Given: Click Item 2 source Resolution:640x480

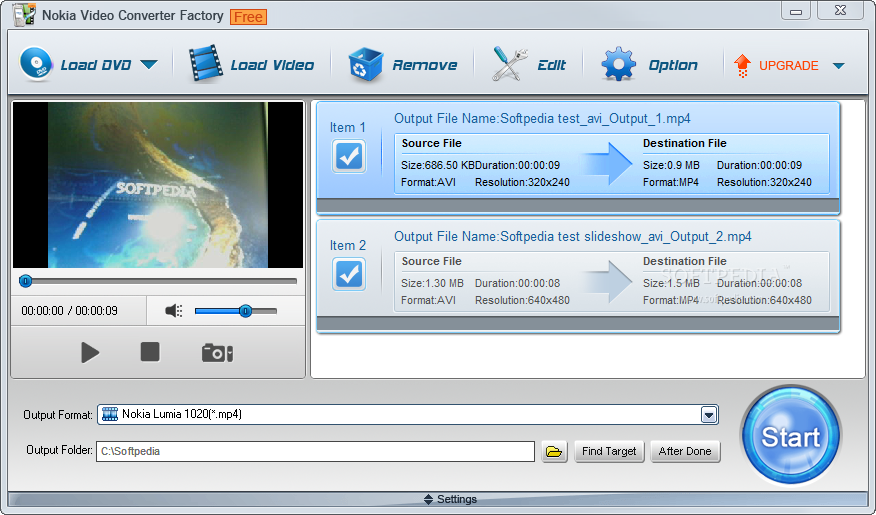Looking at the screenshot, I should tap(522, 301).
